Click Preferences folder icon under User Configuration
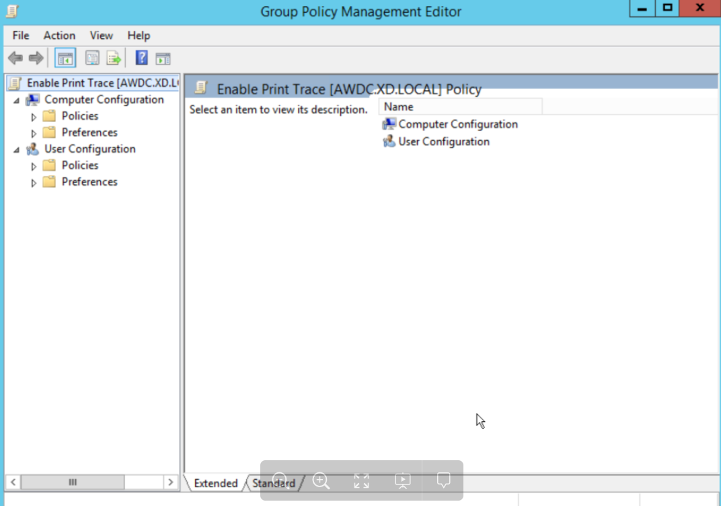722x506 pixels. click(x=49, y=181)
